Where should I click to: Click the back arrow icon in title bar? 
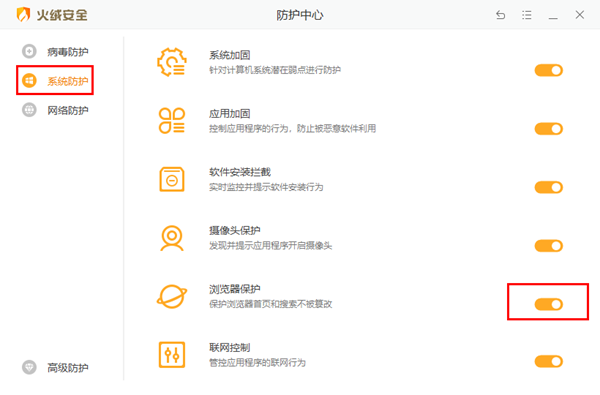pyautogui.click(x=501, y=15)
